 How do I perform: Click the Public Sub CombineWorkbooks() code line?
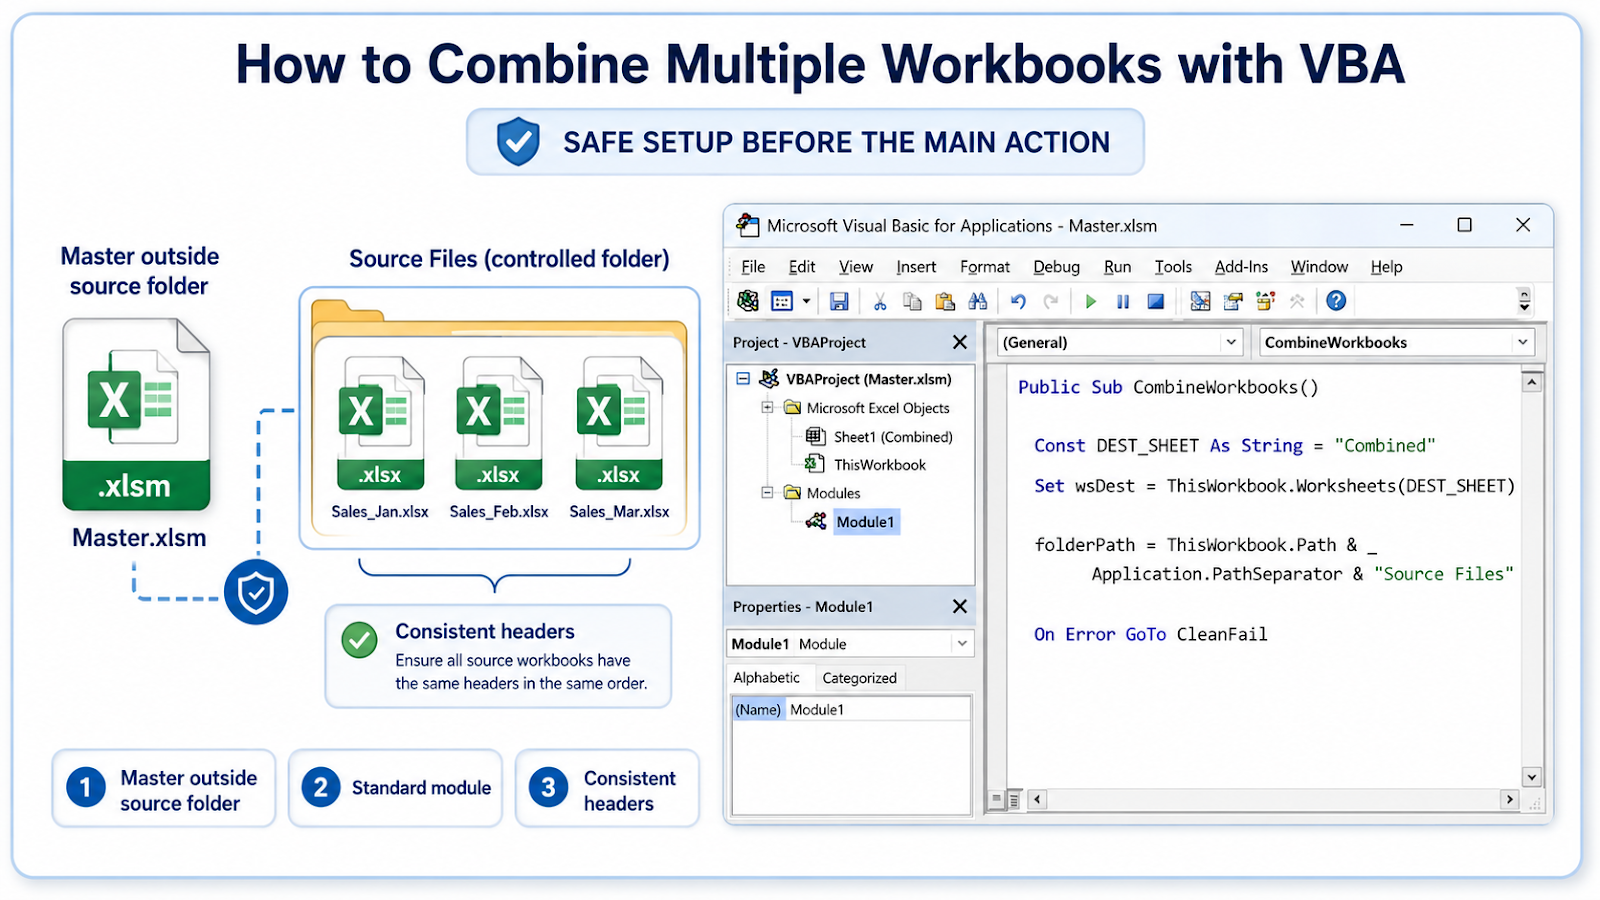[1168, 387]
